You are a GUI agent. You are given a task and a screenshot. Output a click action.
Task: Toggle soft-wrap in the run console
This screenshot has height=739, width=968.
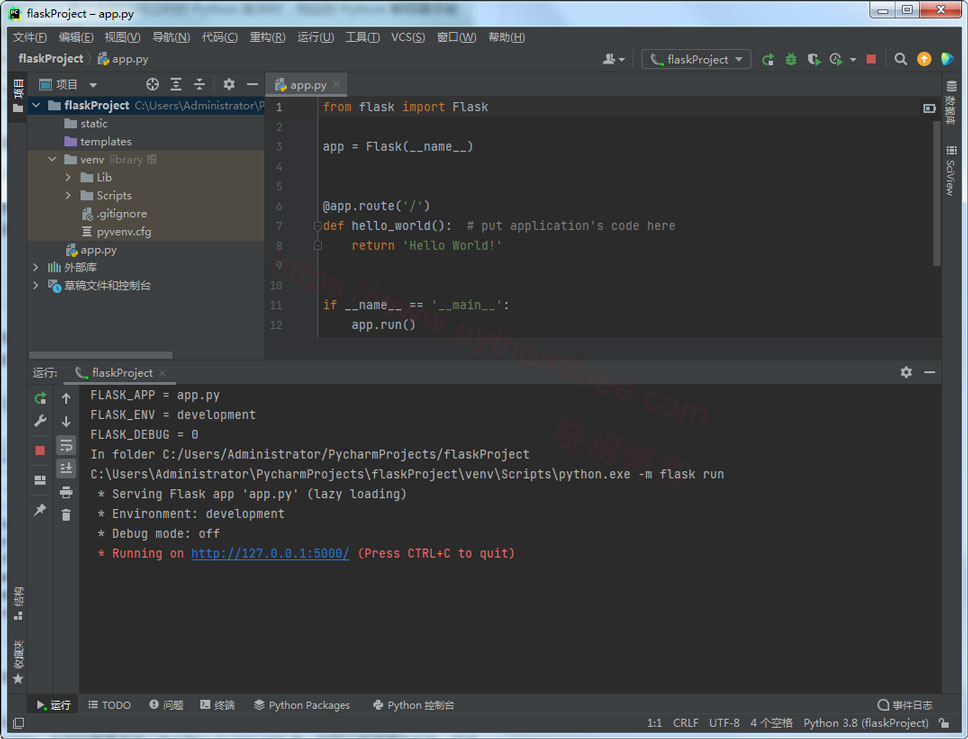coord(65,445)
